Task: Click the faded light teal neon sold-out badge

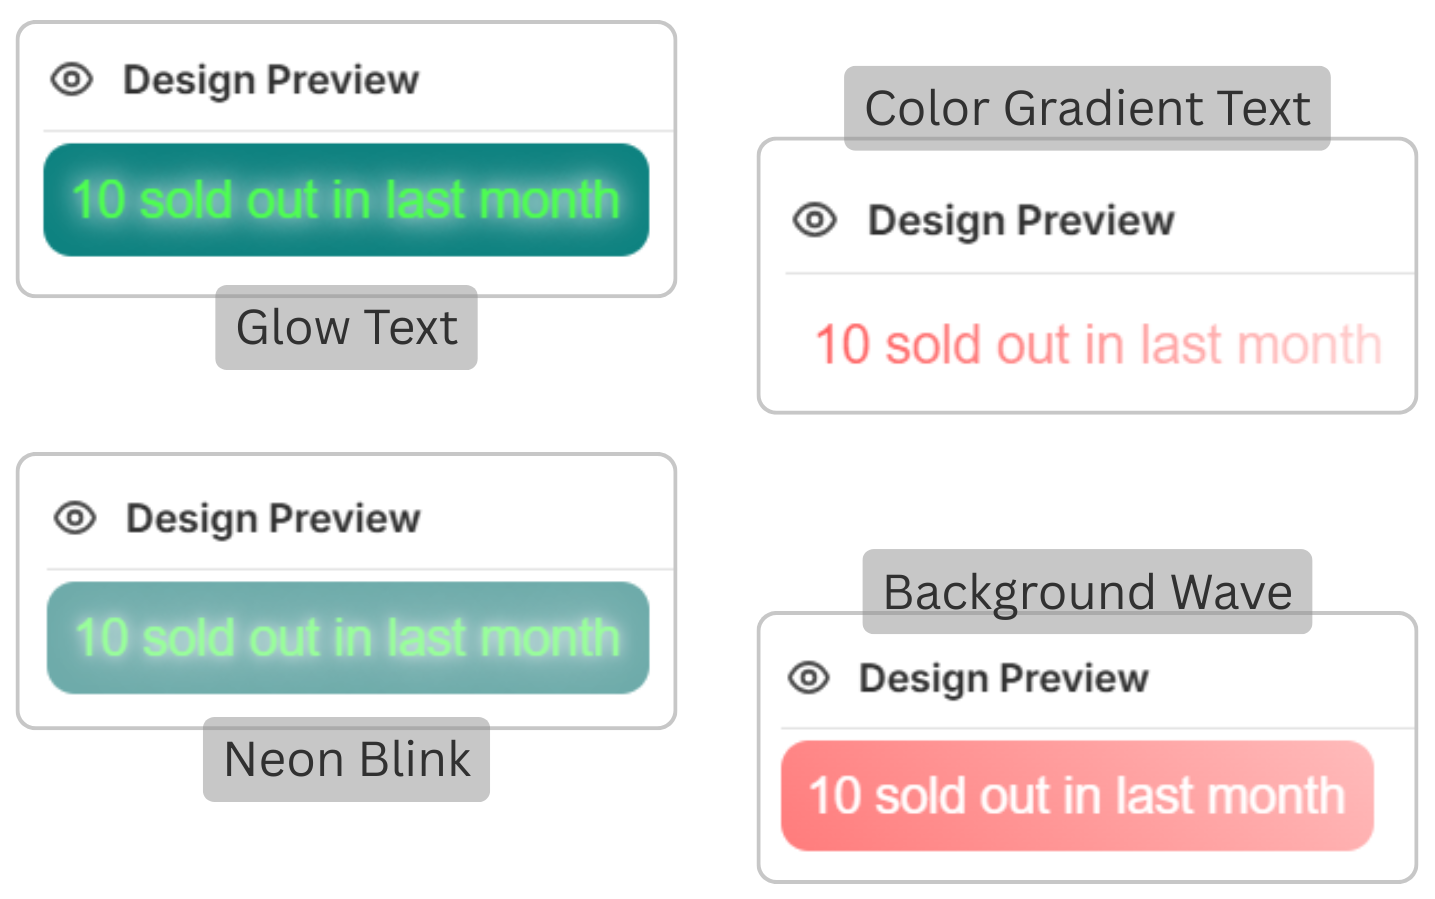Action: 348,638
